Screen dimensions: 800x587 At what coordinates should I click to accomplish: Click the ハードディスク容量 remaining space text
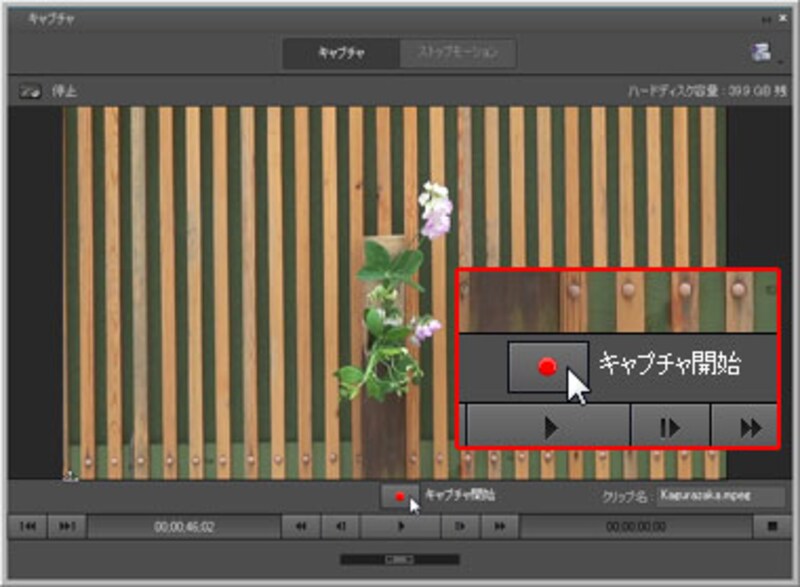(x=707, y=92)
